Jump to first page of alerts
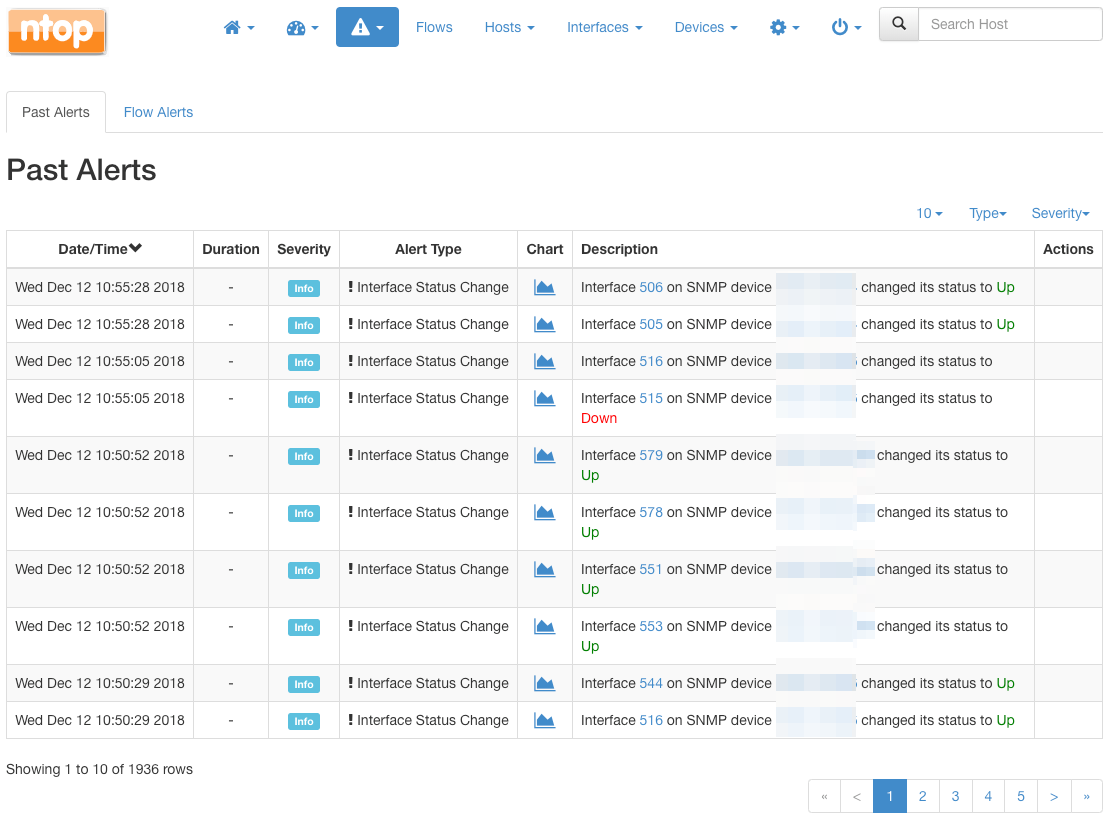Screen dimensions: 1109x819 824,796
